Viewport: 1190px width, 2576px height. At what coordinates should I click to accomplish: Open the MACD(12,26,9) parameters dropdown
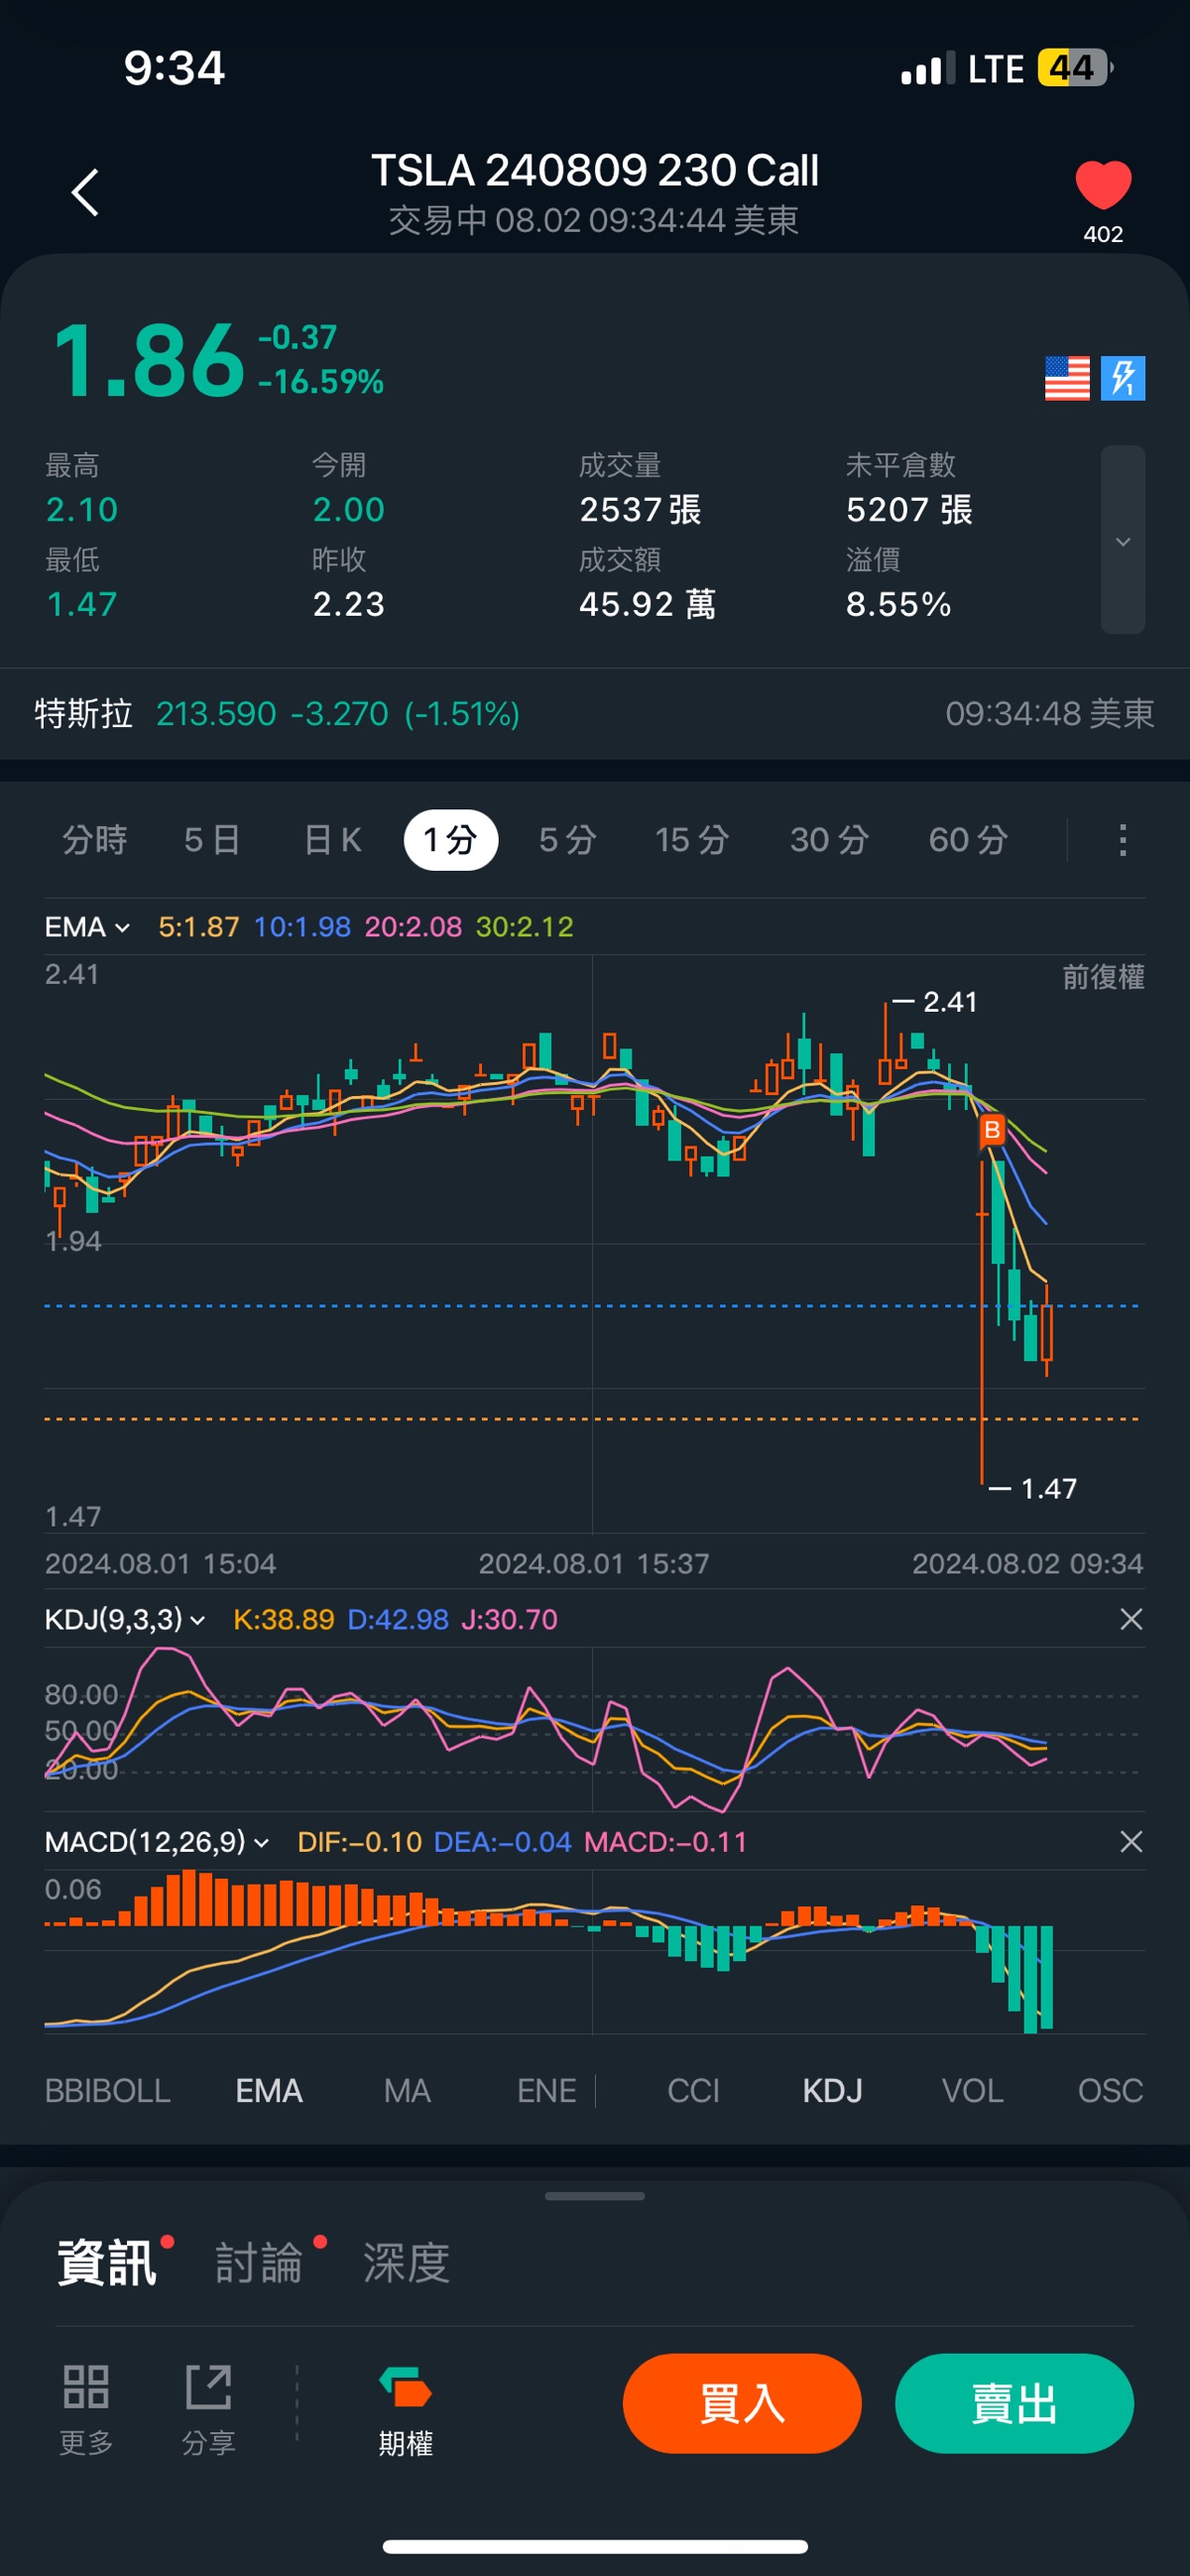click(x=157, y=1842)
